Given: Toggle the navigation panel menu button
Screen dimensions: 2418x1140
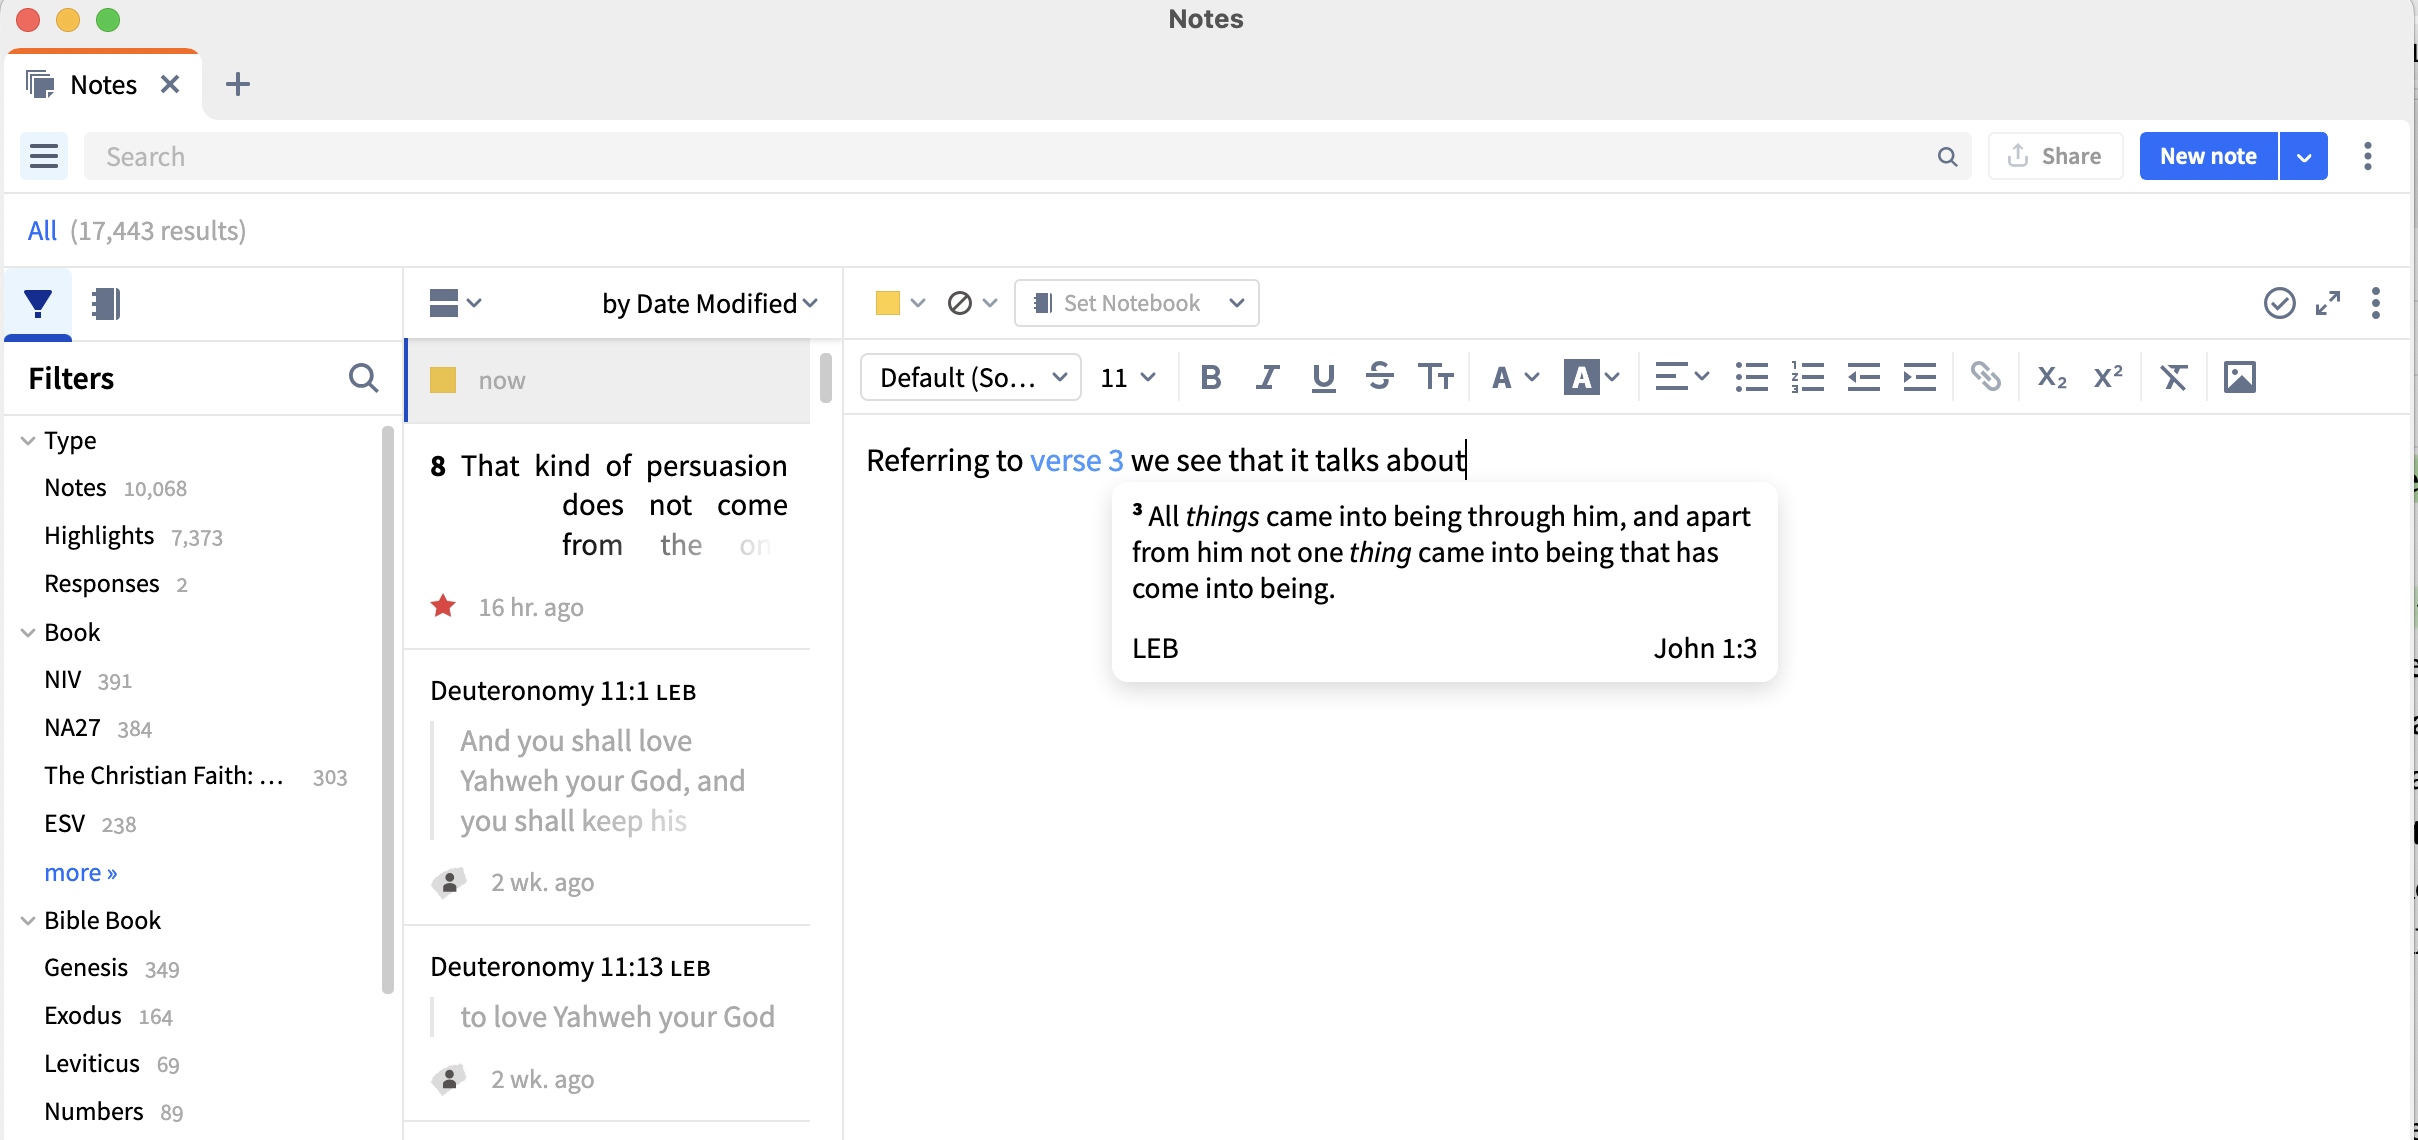Looking at the screenshot, I should click(44, 156).
